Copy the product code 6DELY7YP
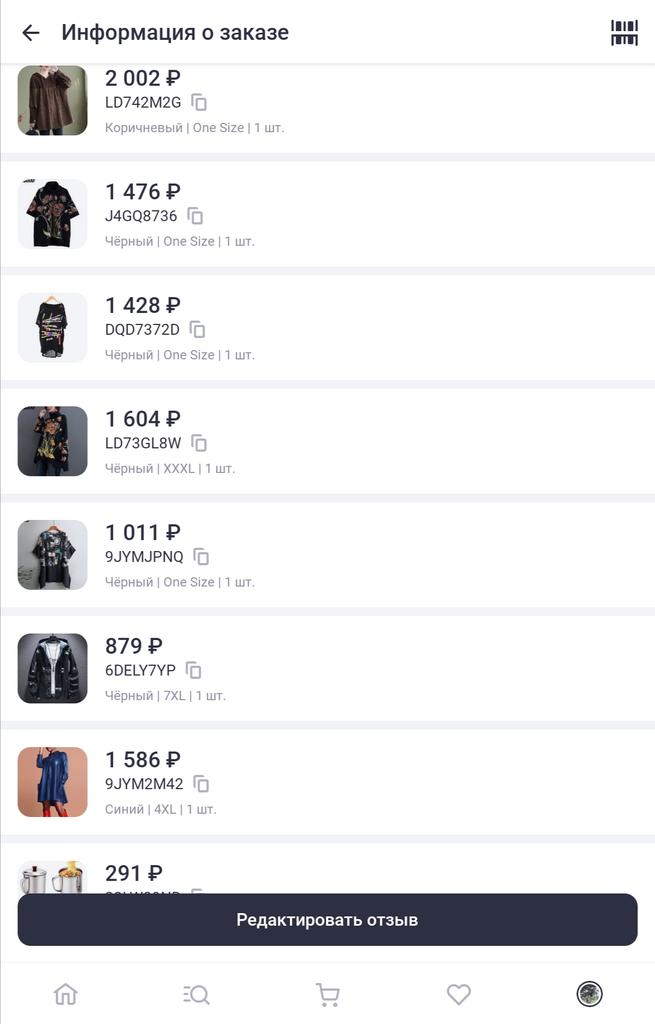This screenshot has height=1024, width=655. coord(194,670)
